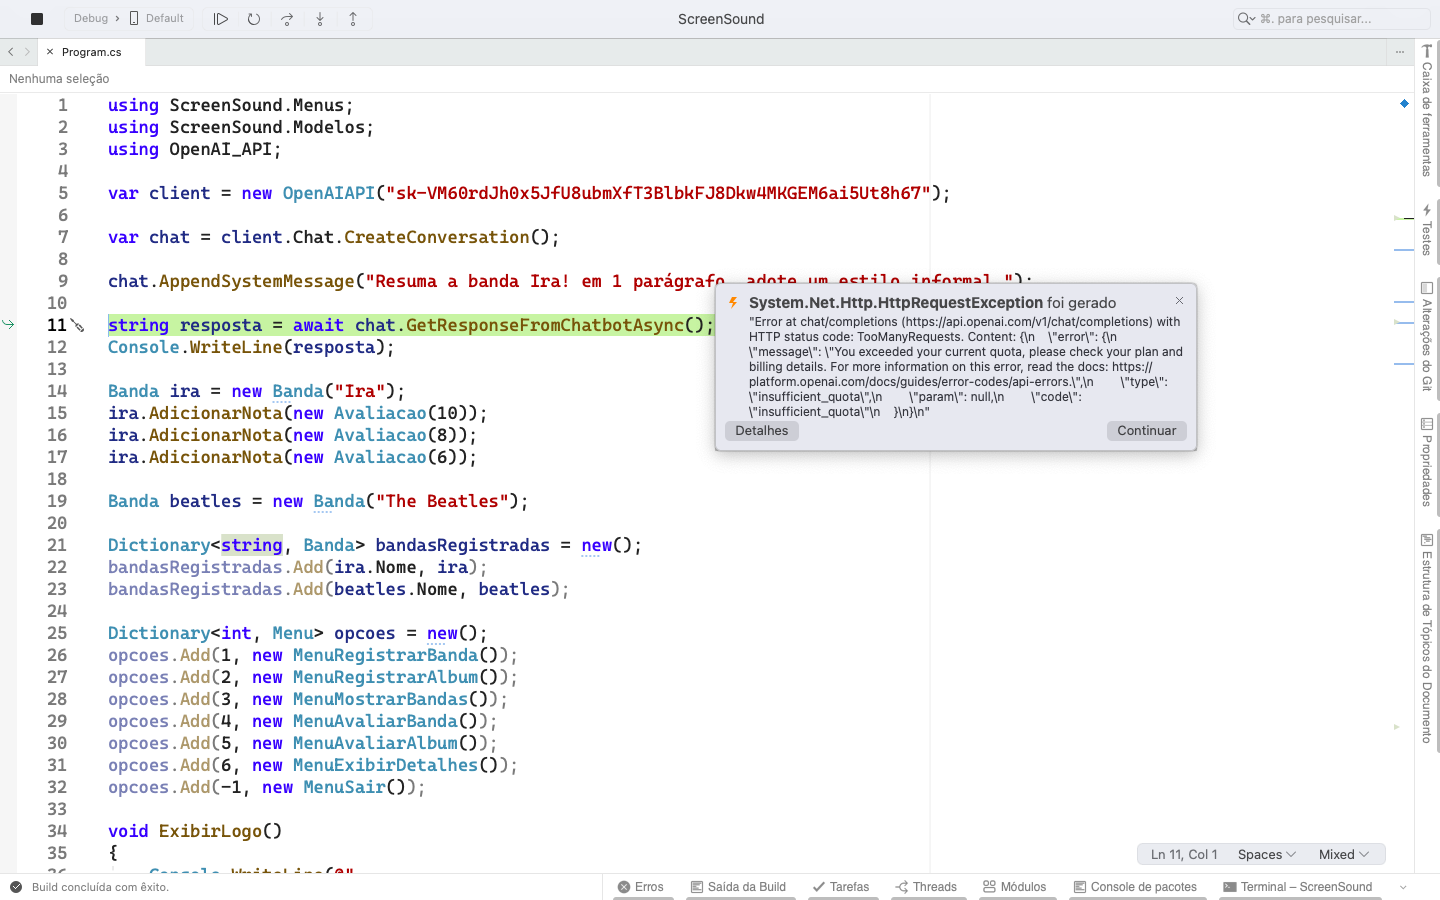Click MenuRegistrarBanda on line 26
The image size is (1440, 900).
click(386, 655)
